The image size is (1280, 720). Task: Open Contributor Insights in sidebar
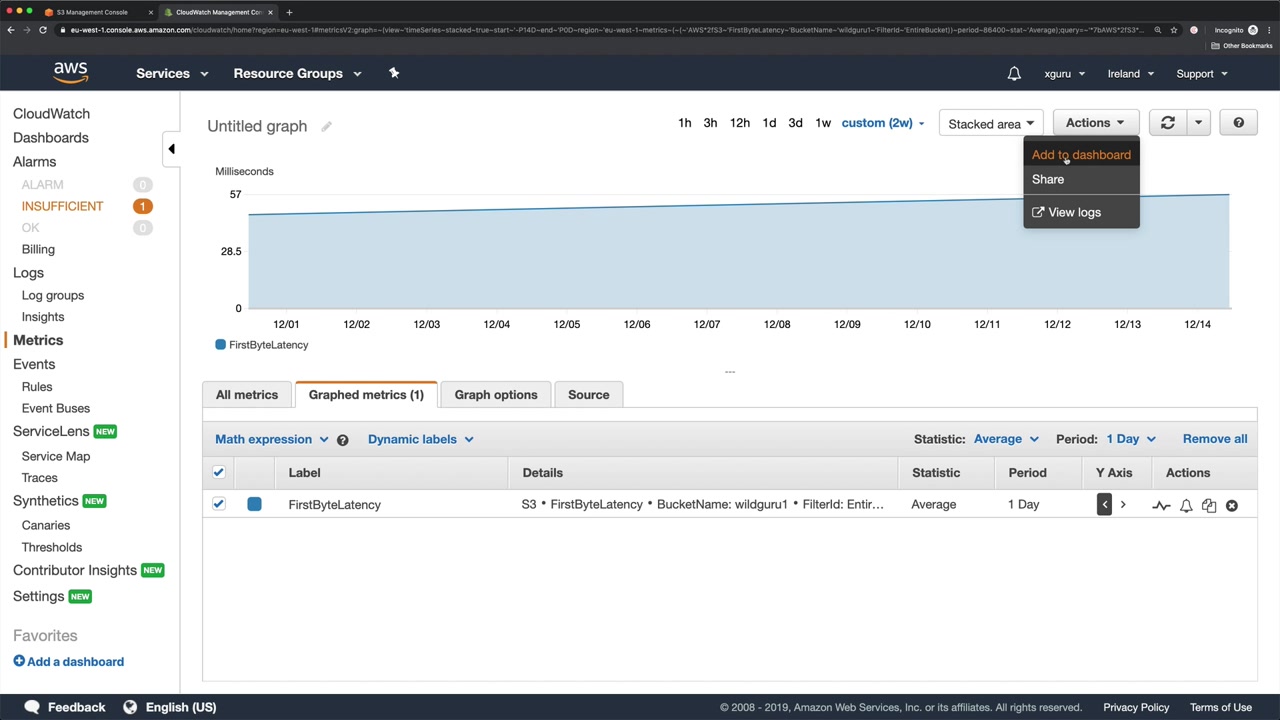click(75, 570)
